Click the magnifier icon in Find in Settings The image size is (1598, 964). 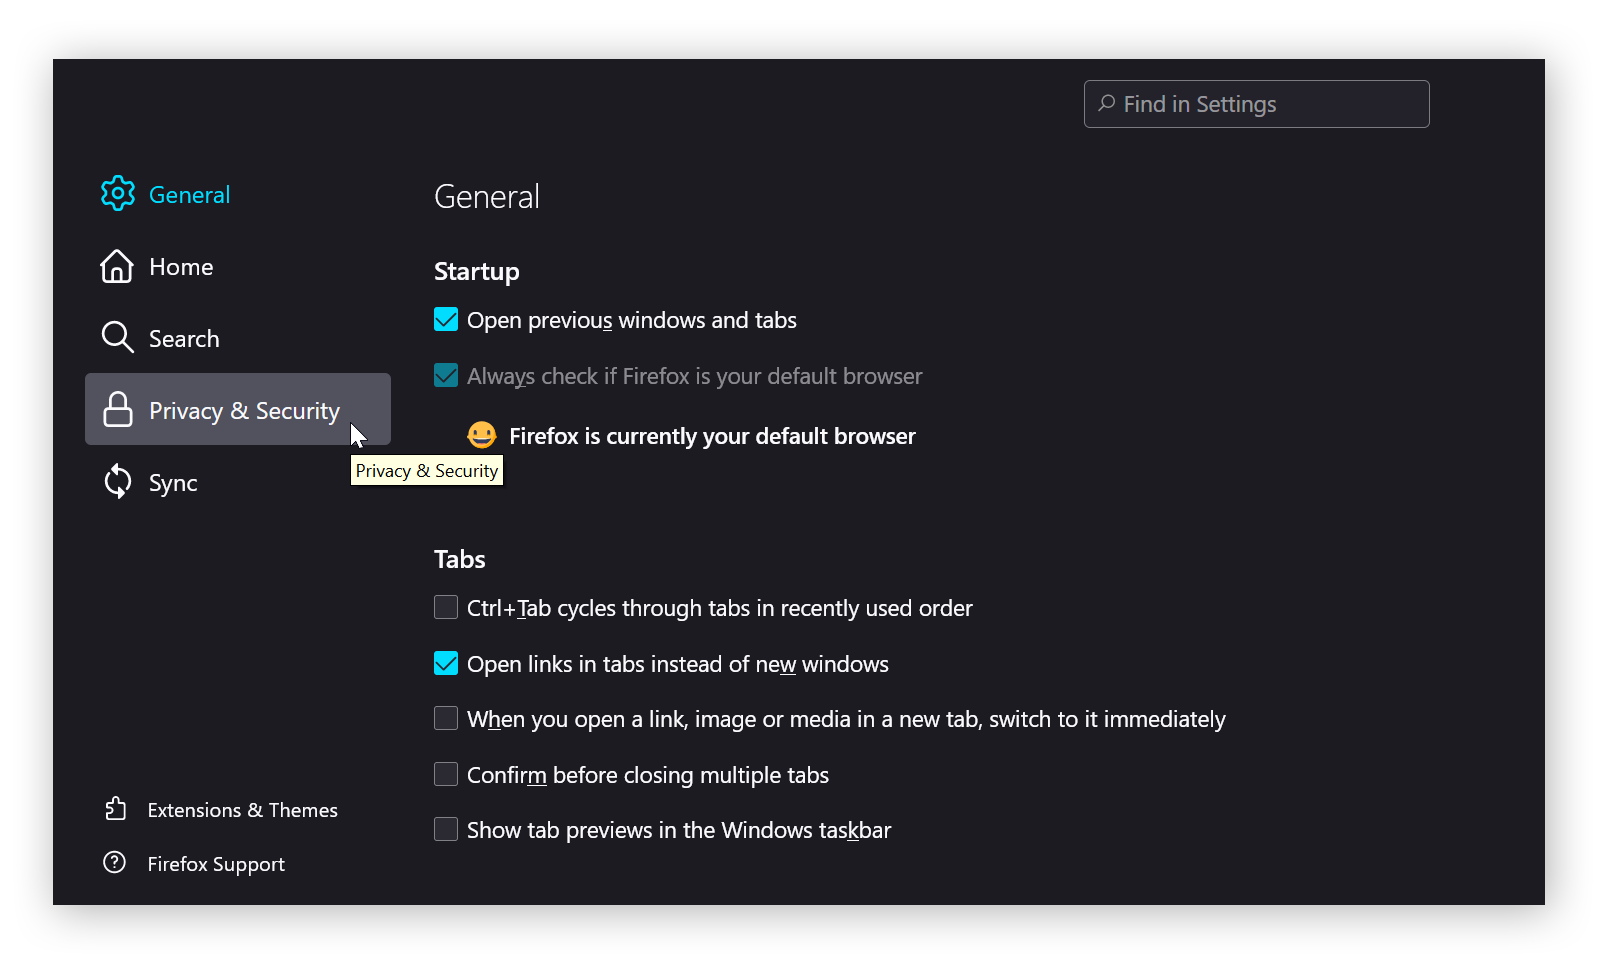click(1106, 103)
